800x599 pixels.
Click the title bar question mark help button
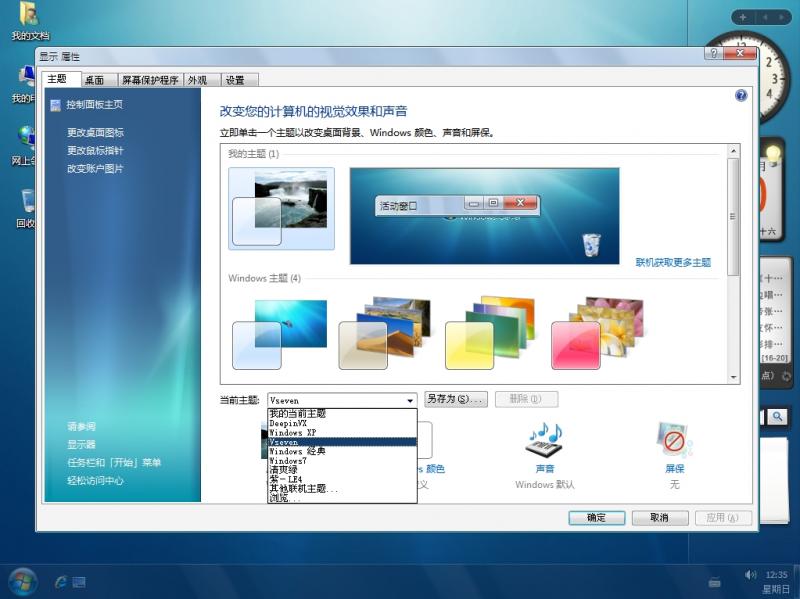[714, 53]
